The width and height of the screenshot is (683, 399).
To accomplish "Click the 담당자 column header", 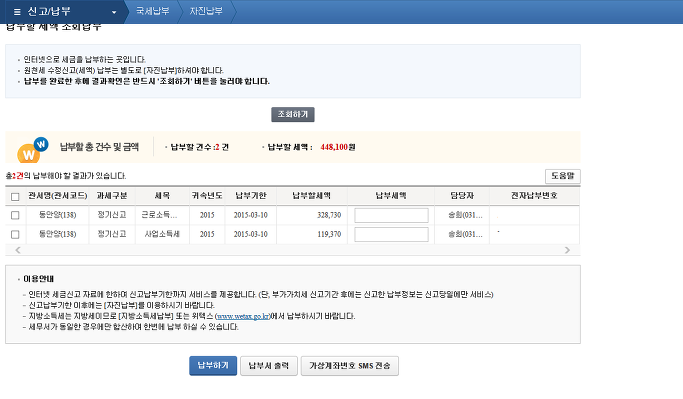I will coord(462,196).
